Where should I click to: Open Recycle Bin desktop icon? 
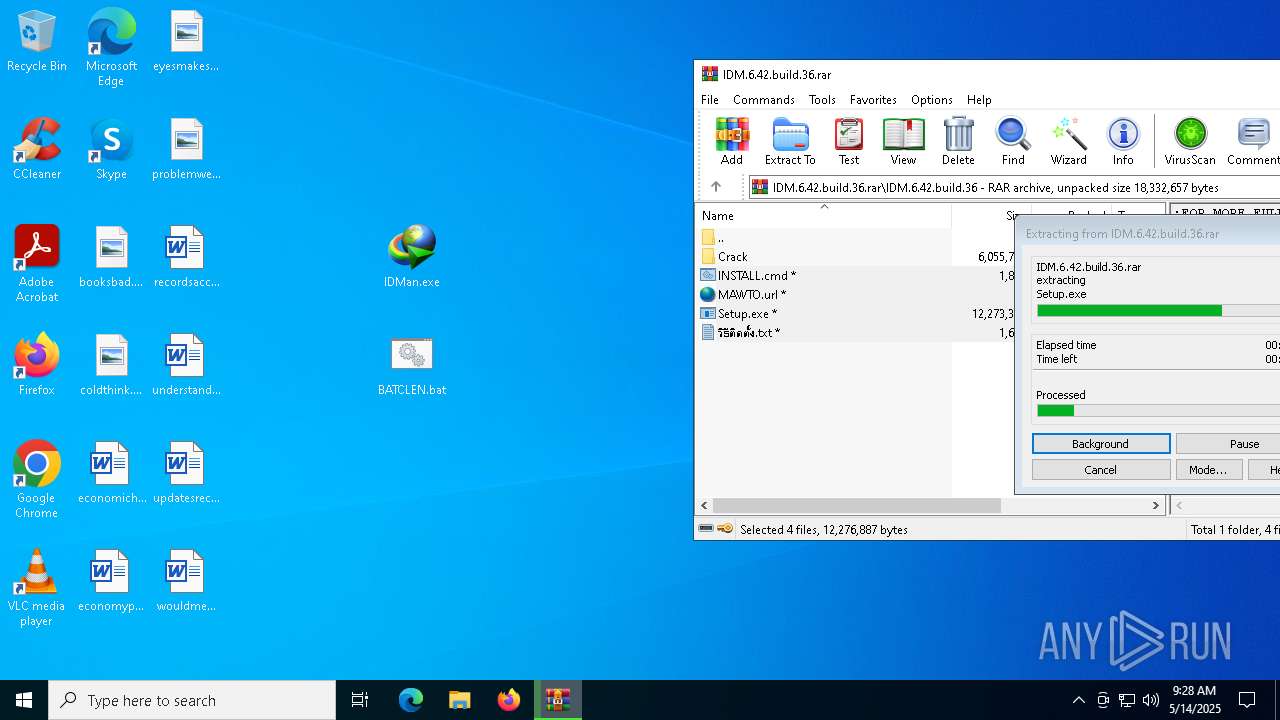tap(37, 41)
